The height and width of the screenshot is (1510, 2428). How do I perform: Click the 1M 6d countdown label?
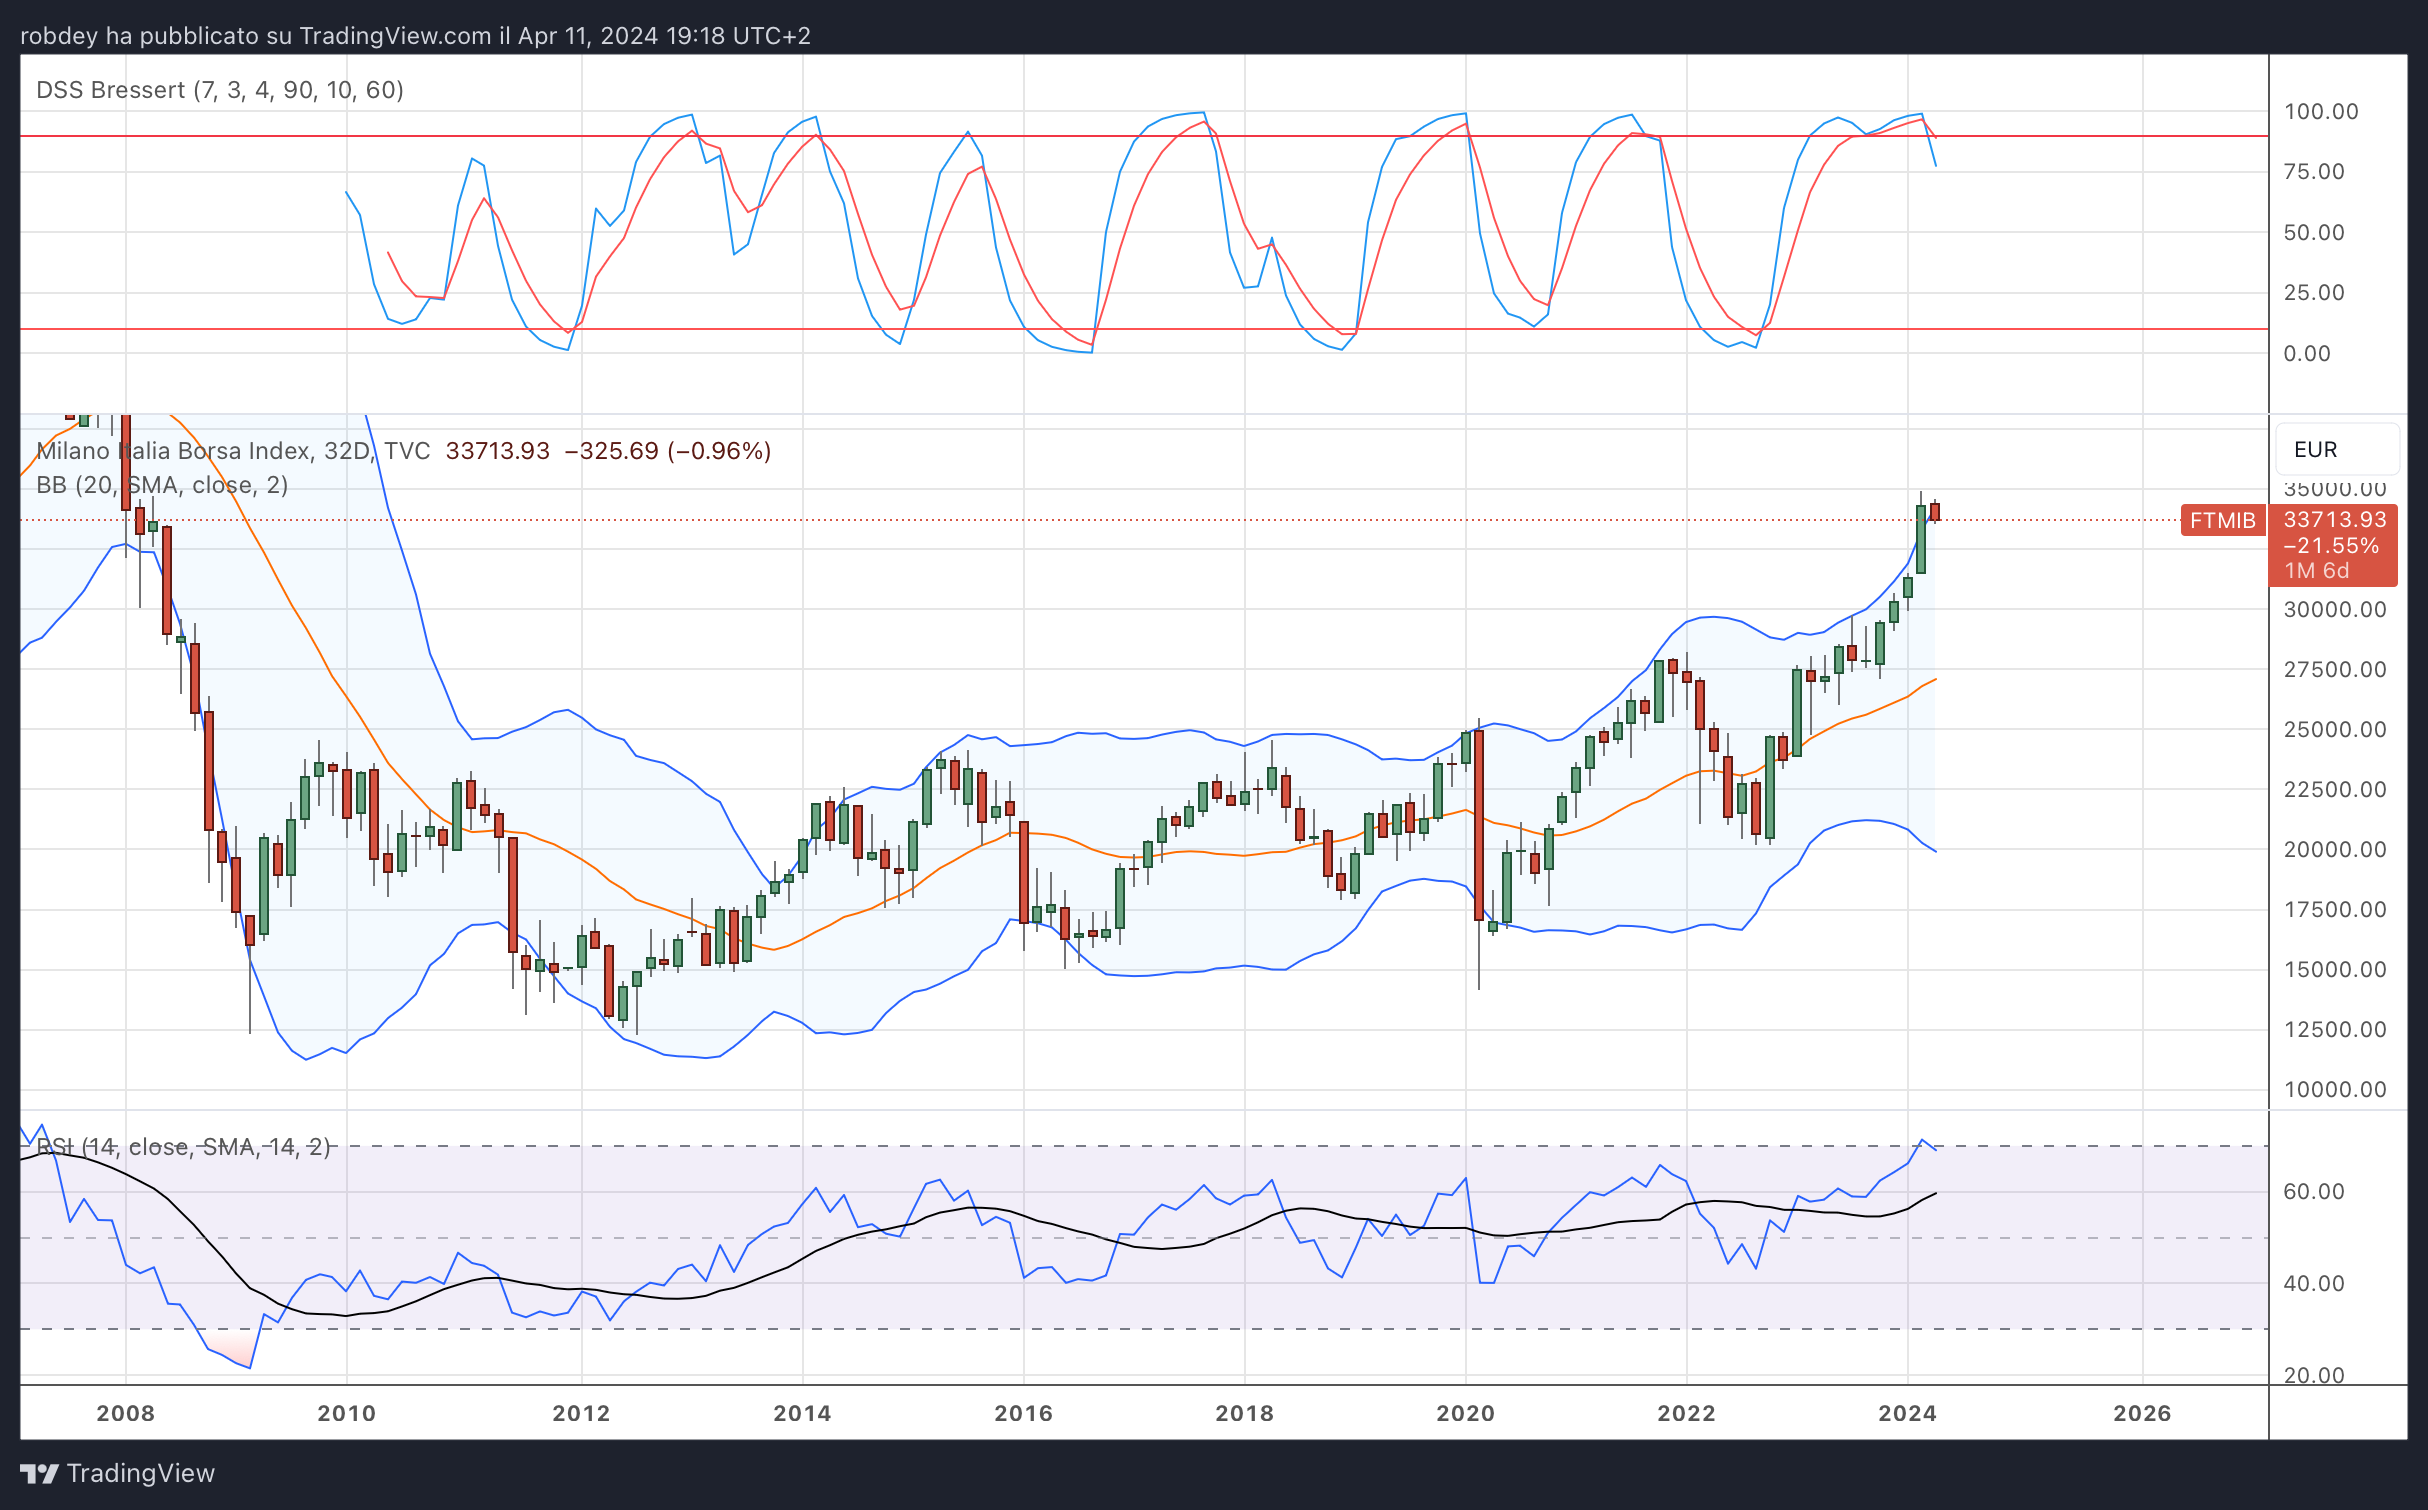2317,570
